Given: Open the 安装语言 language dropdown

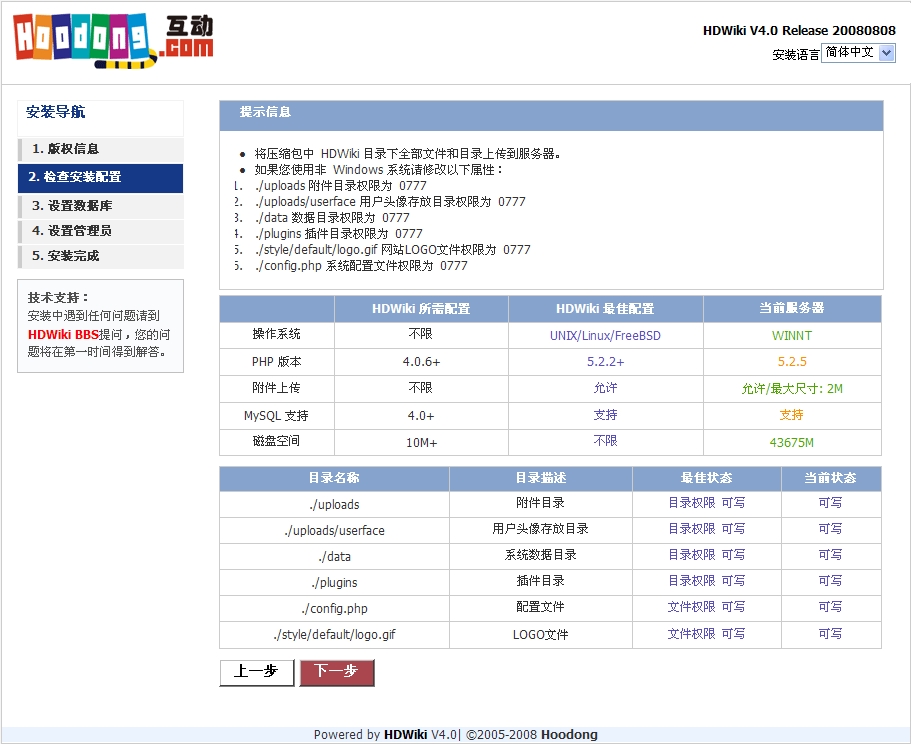Looking at the screenshot, I should 858,53.
